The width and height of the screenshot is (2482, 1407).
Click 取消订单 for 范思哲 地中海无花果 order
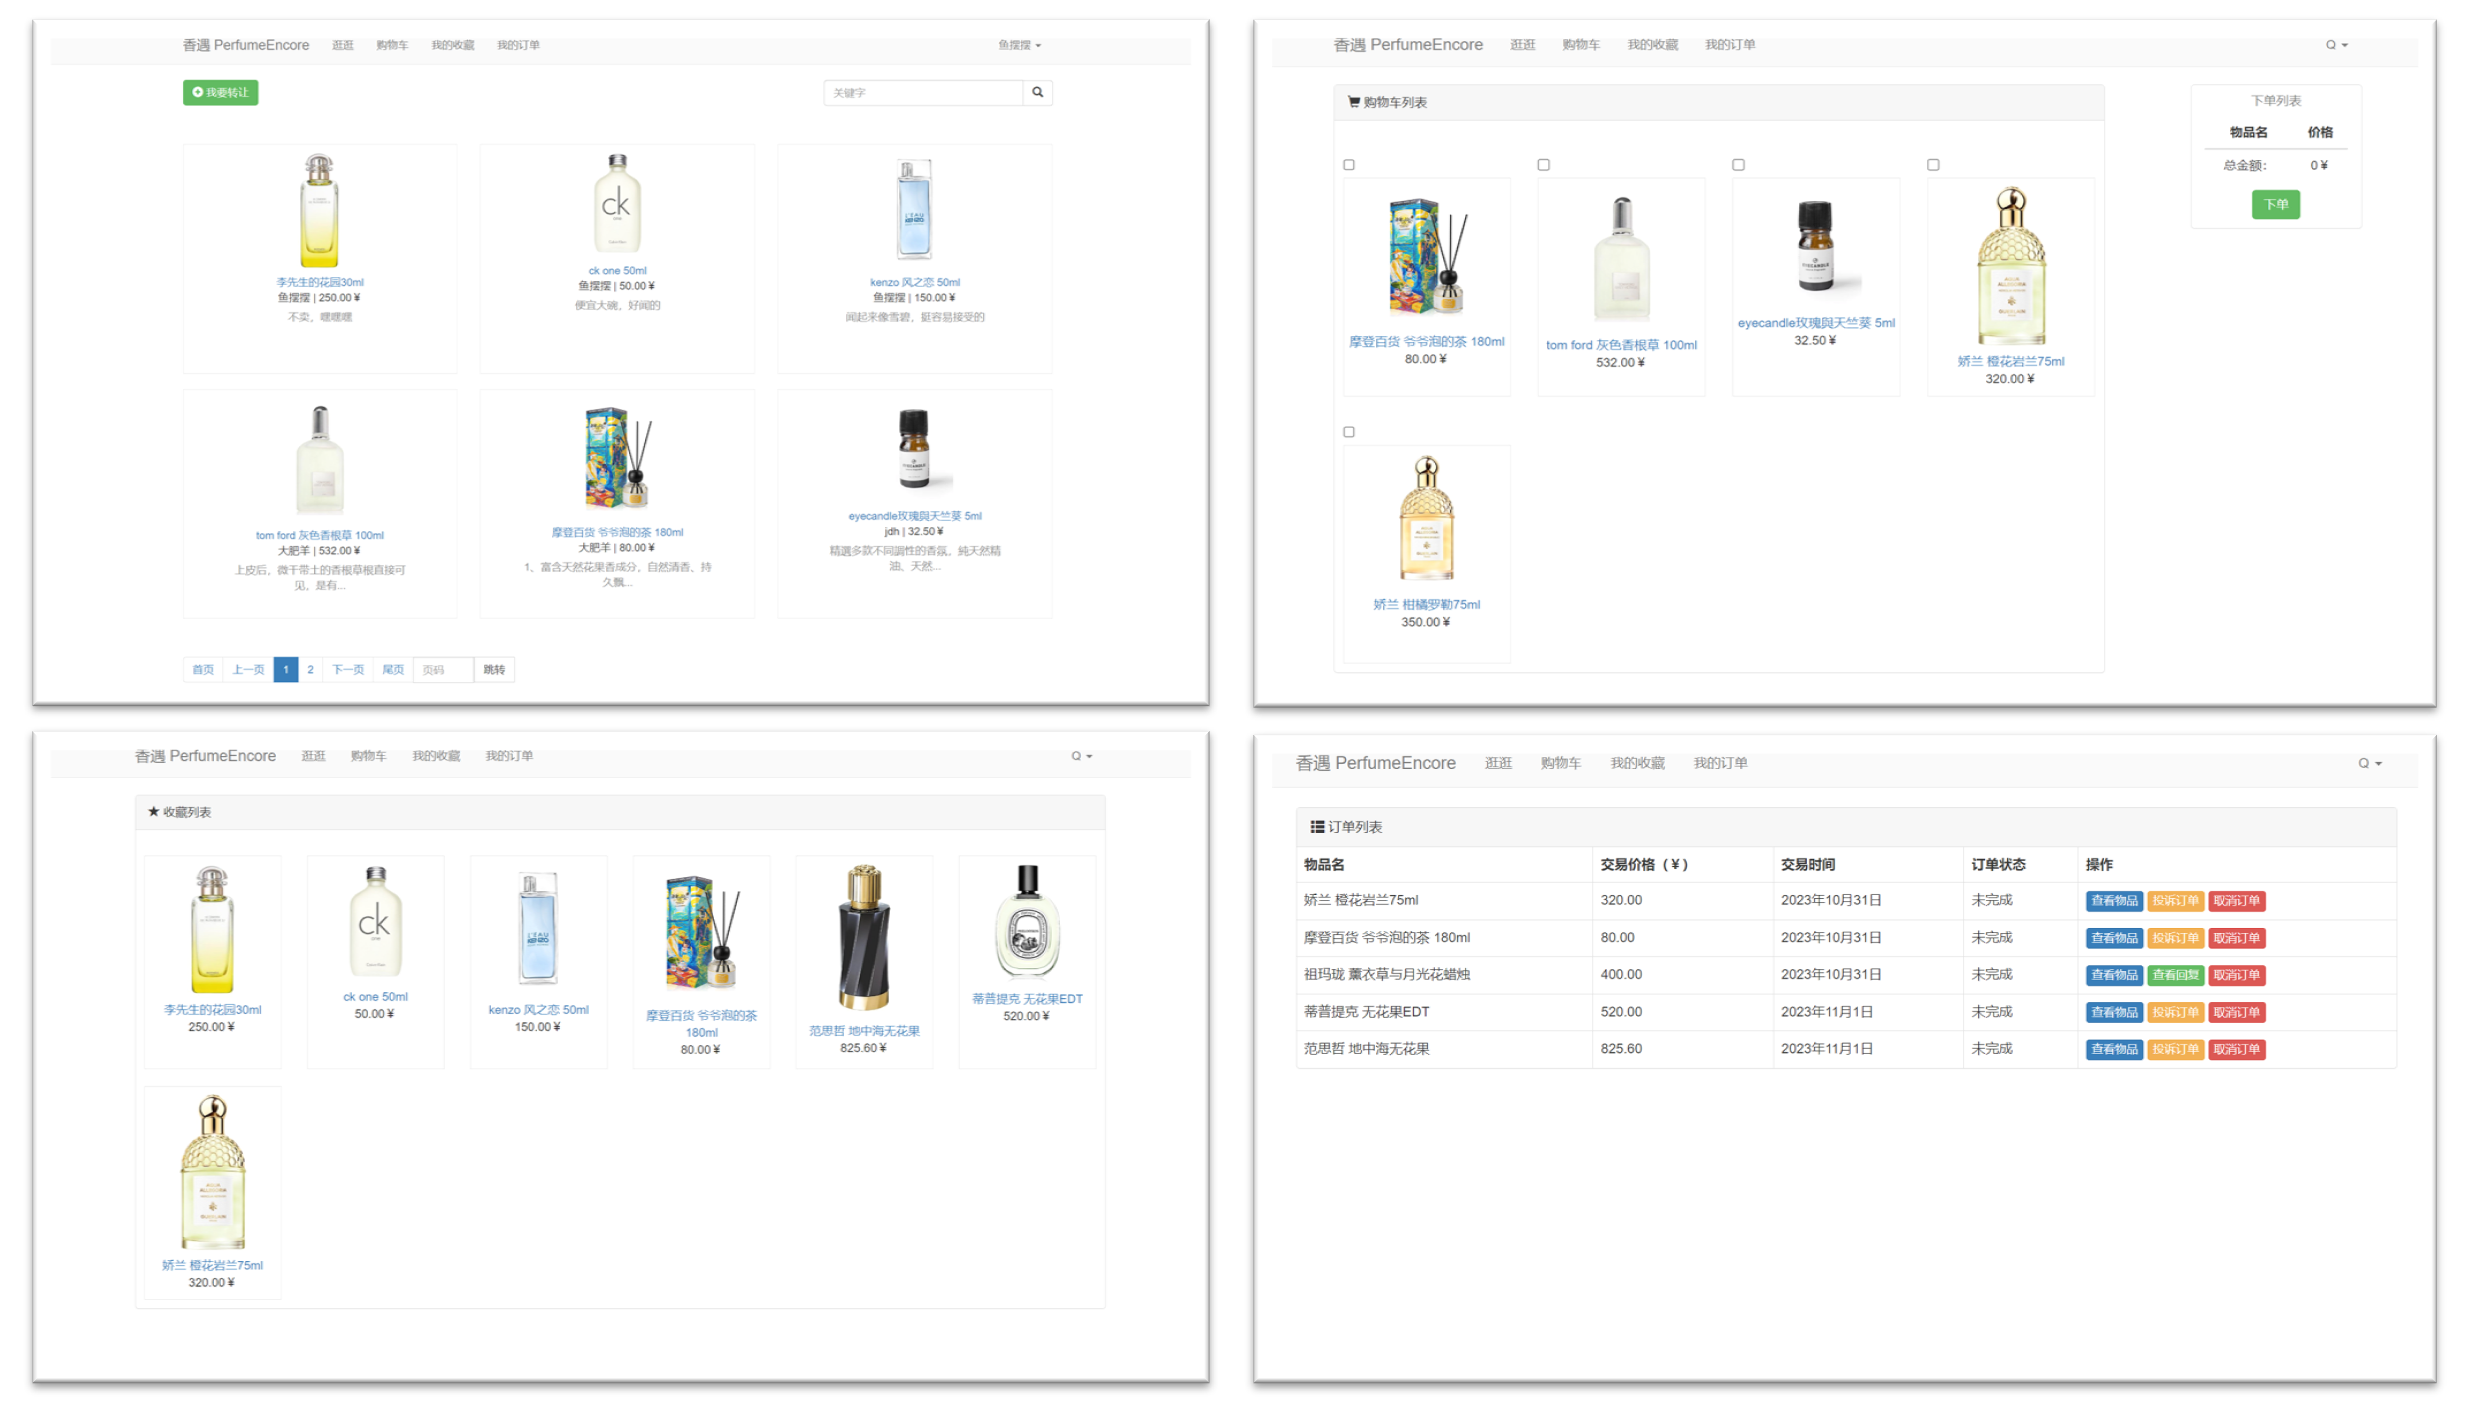click(2236, 1049)
